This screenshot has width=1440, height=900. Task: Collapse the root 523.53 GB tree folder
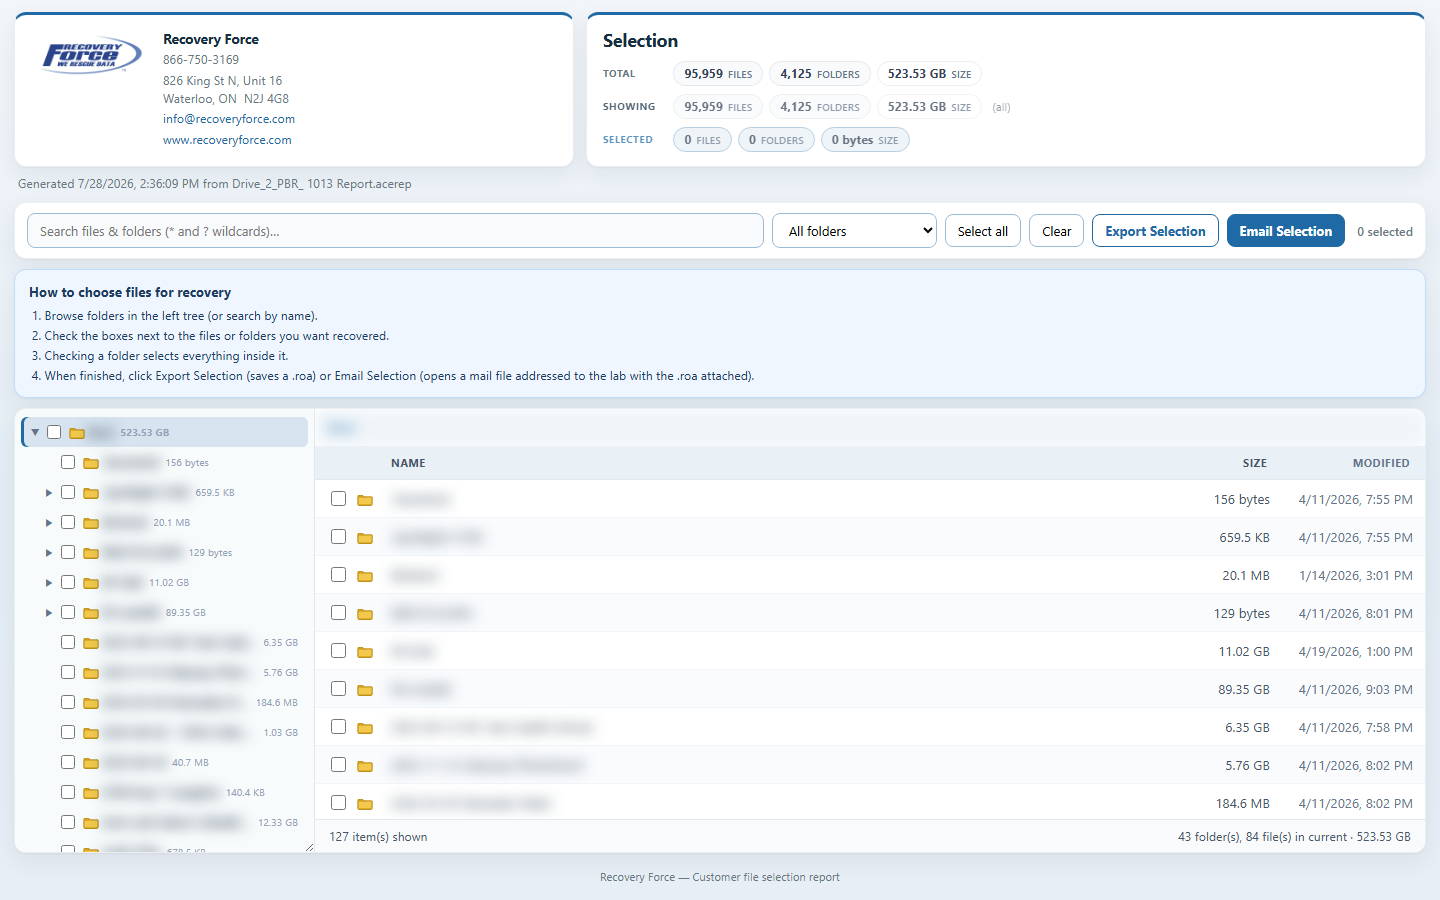[x=35, y=432]
